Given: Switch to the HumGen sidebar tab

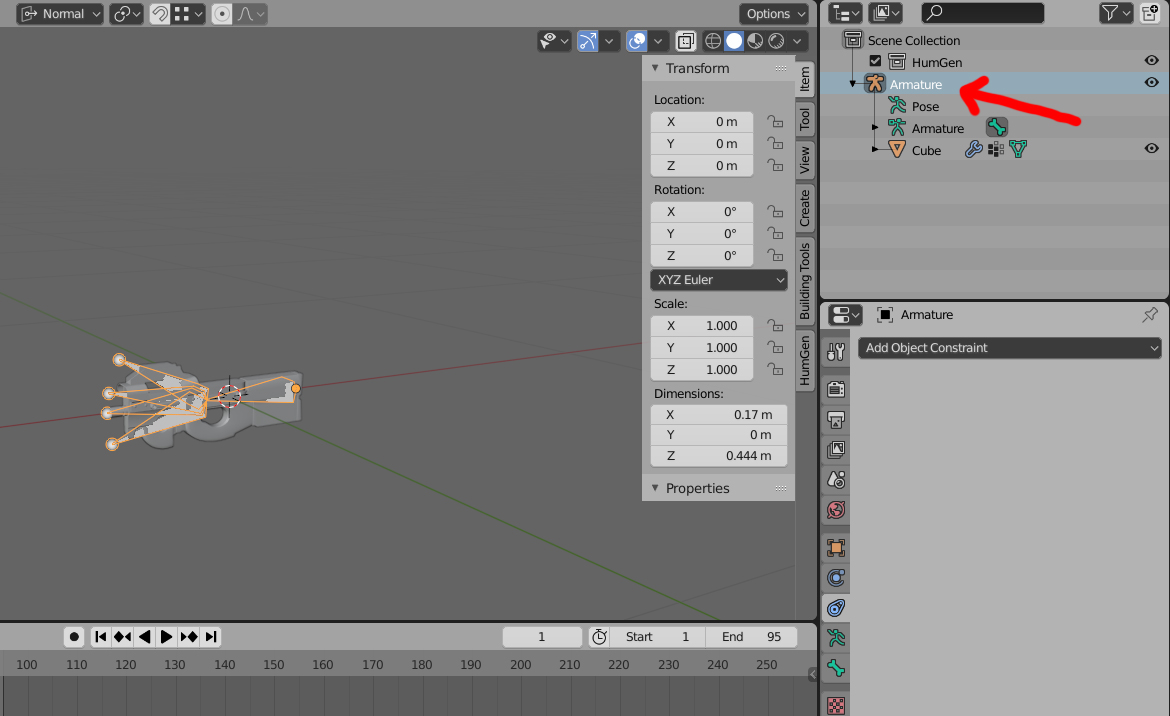Looking at the screenshot, I should pos(805,360).
